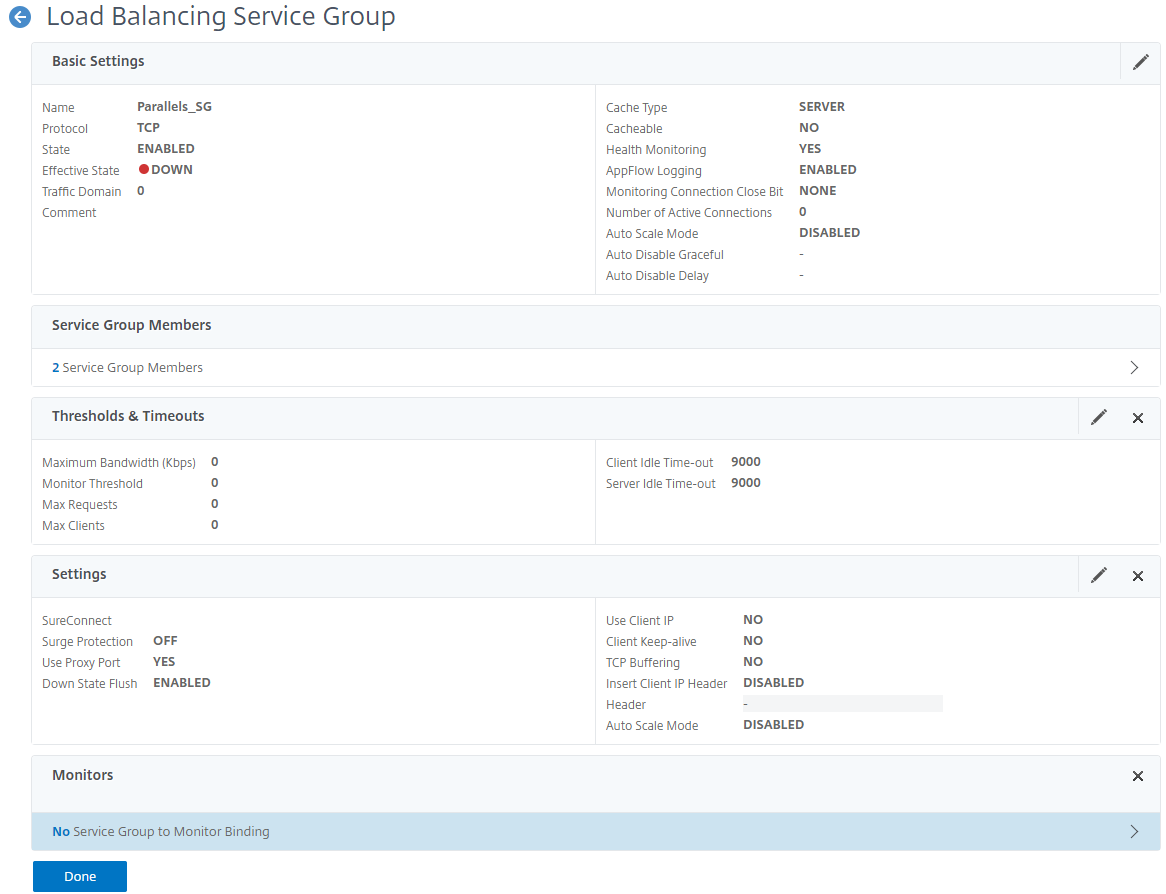Open the monitor binding row's chevron arrow
Viewport: 1166px width, 894px height.
[1134, 831]
